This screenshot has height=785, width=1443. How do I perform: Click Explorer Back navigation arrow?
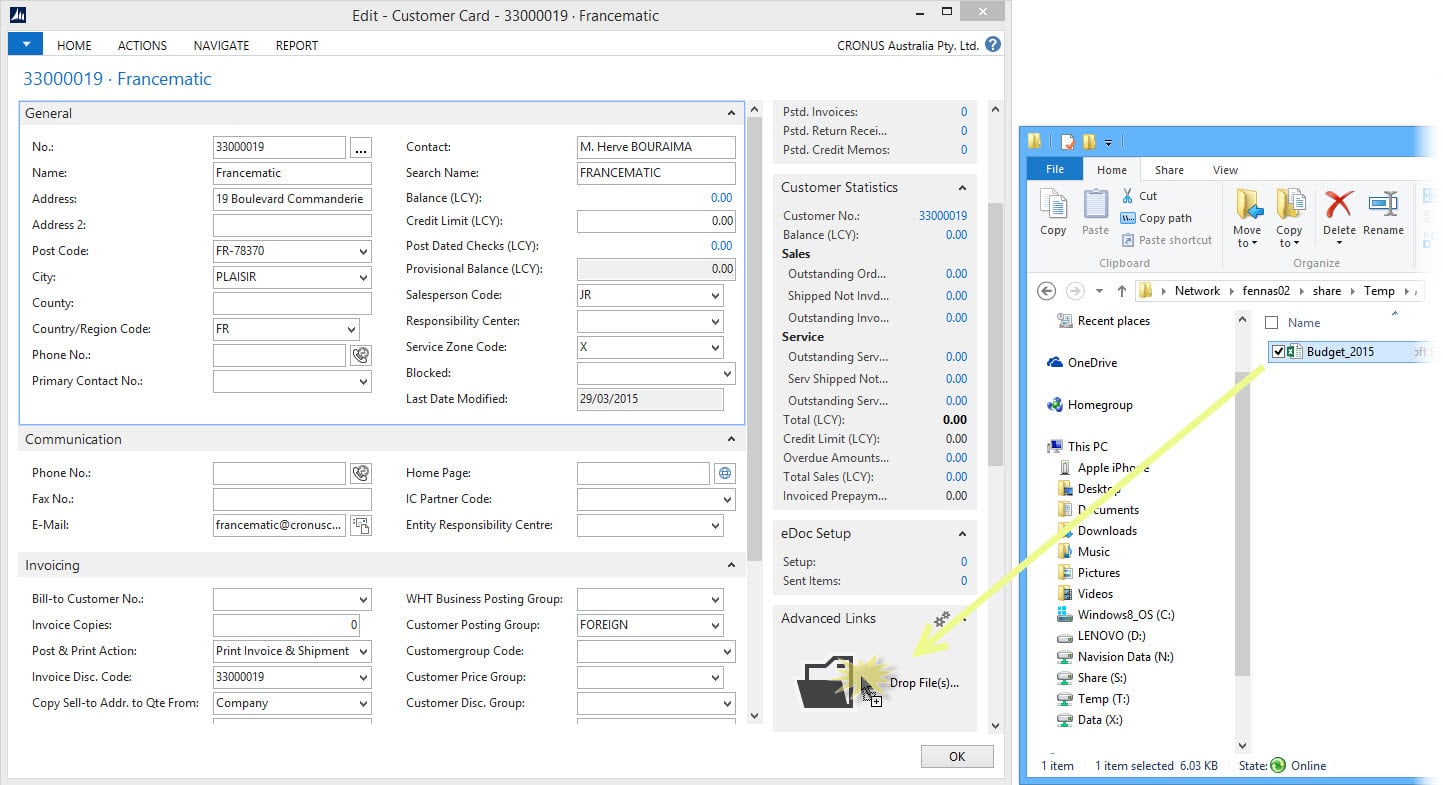pyautogui.click(x=1046, y=291)
